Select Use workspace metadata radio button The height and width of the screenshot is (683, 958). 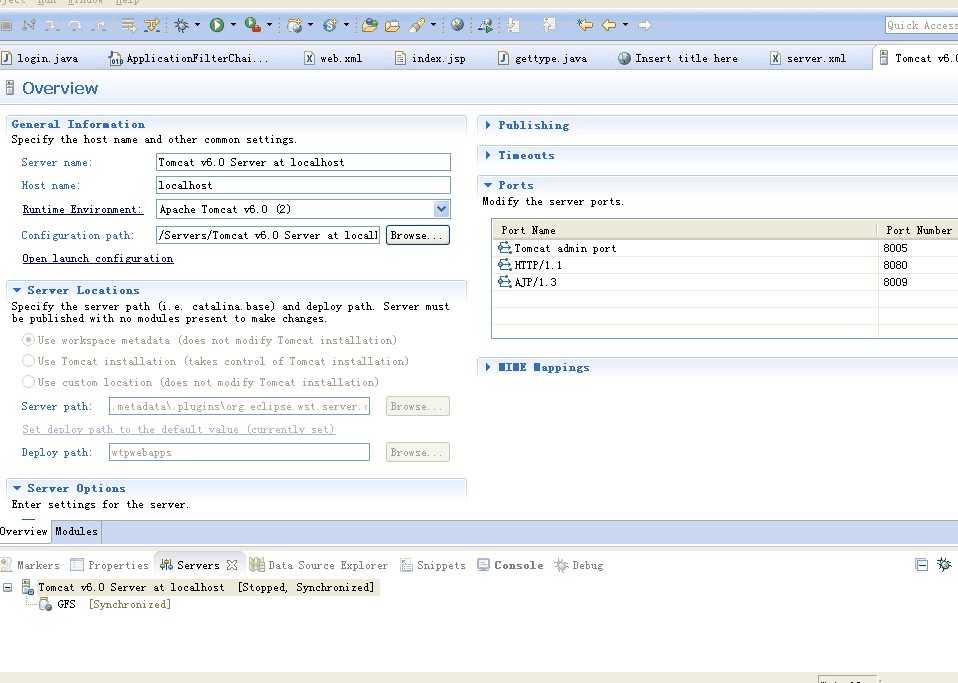click(28, 340)
